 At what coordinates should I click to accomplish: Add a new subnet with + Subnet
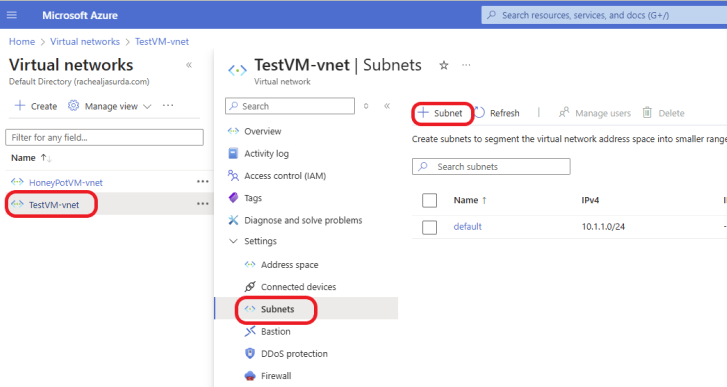[x=440, y=113]
